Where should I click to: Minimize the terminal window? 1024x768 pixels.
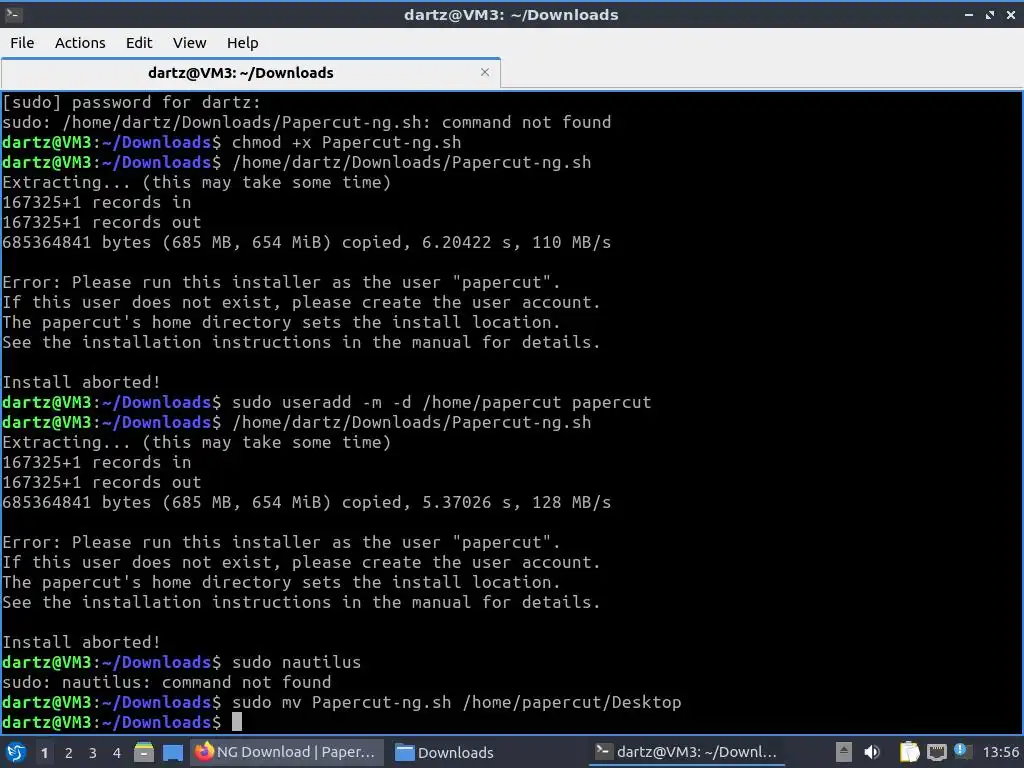tap(969, 14)
